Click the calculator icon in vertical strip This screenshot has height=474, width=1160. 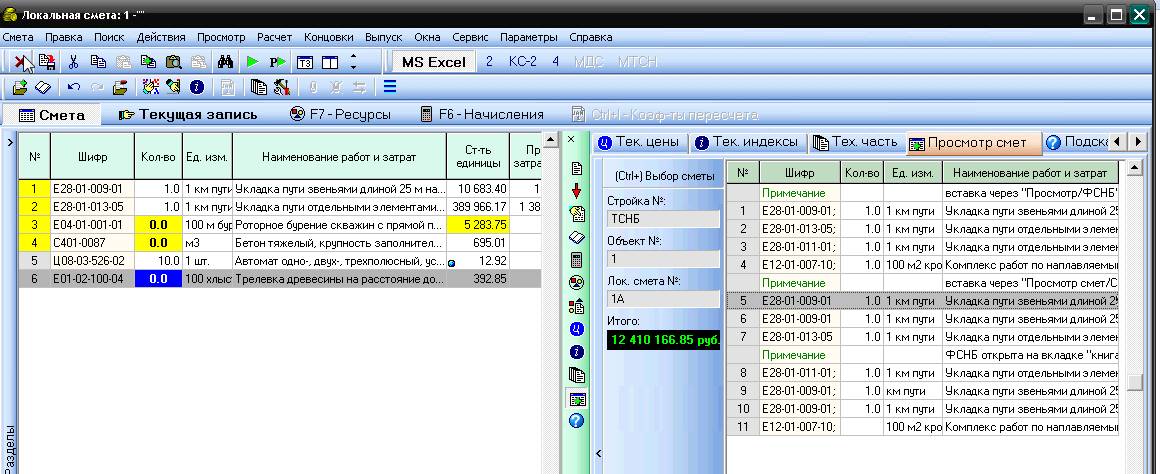[577, 260]
